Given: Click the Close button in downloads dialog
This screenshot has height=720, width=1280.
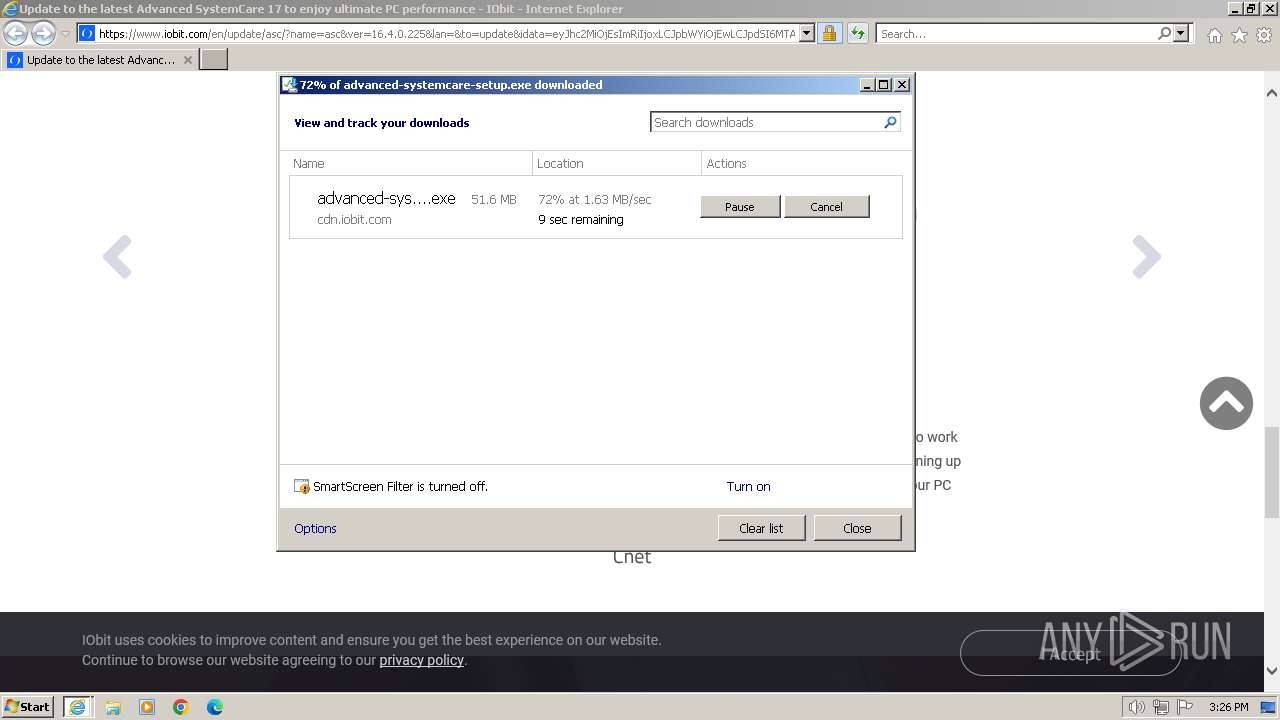Looking at the screenshot, I should point(857,528).
